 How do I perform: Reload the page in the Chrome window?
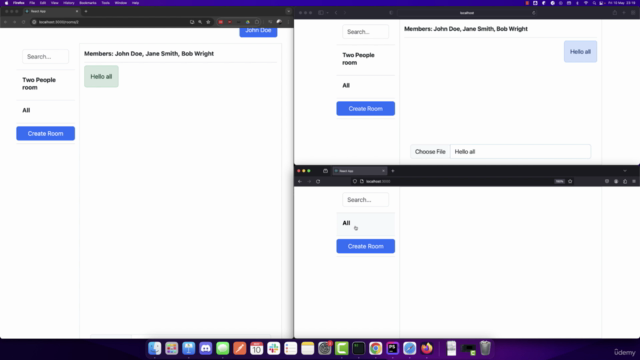[23, 22]
